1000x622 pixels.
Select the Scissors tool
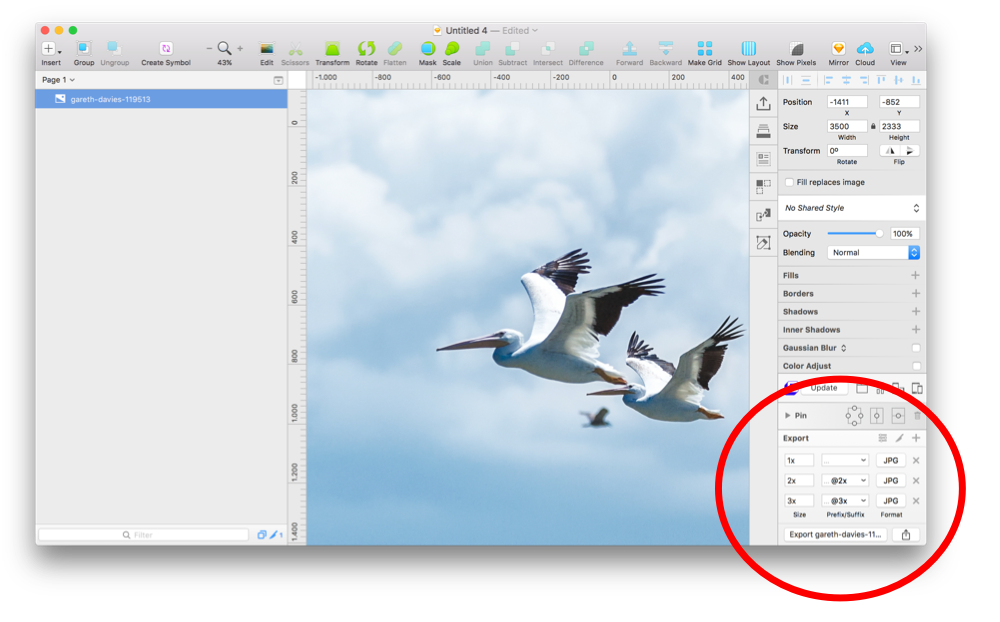pyautogui.click(x=295, y=48)
